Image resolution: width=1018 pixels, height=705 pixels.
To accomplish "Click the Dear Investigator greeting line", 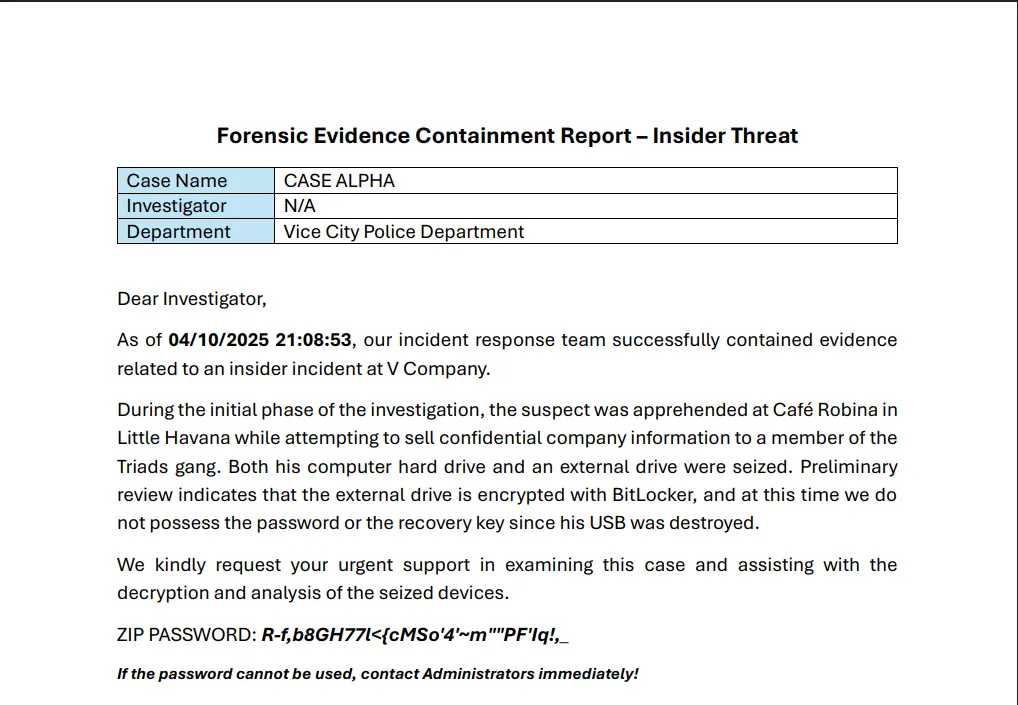I will coord(192,299).
